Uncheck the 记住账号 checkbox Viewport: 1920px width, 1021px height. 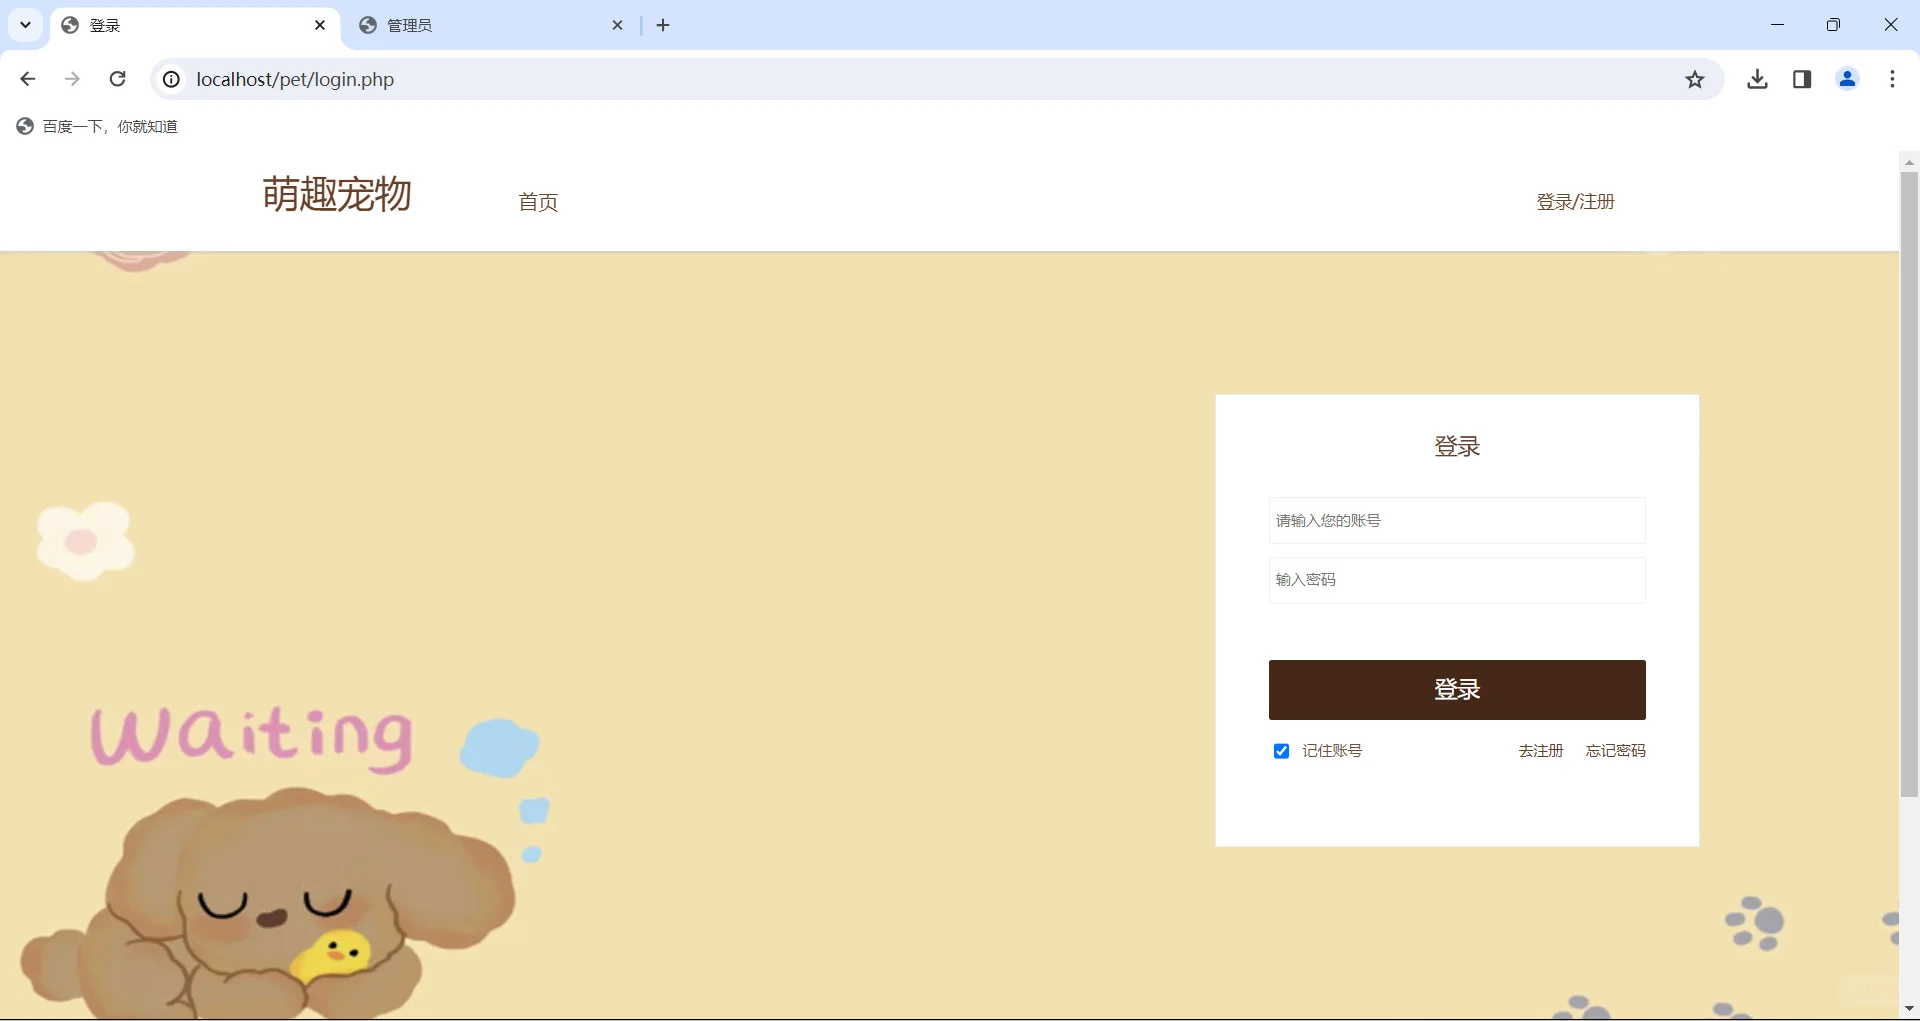point(1281,750)
